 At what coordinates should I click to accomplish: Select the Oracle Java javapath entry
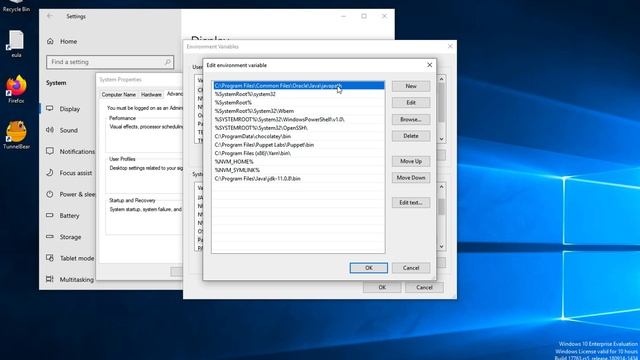pos(299,86)
